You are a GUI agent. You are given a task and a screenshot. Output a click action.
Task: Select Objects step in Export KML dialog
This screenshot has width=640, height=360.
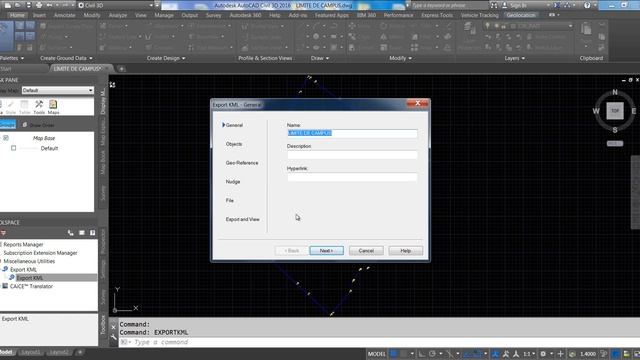click(x=234, y=144)
